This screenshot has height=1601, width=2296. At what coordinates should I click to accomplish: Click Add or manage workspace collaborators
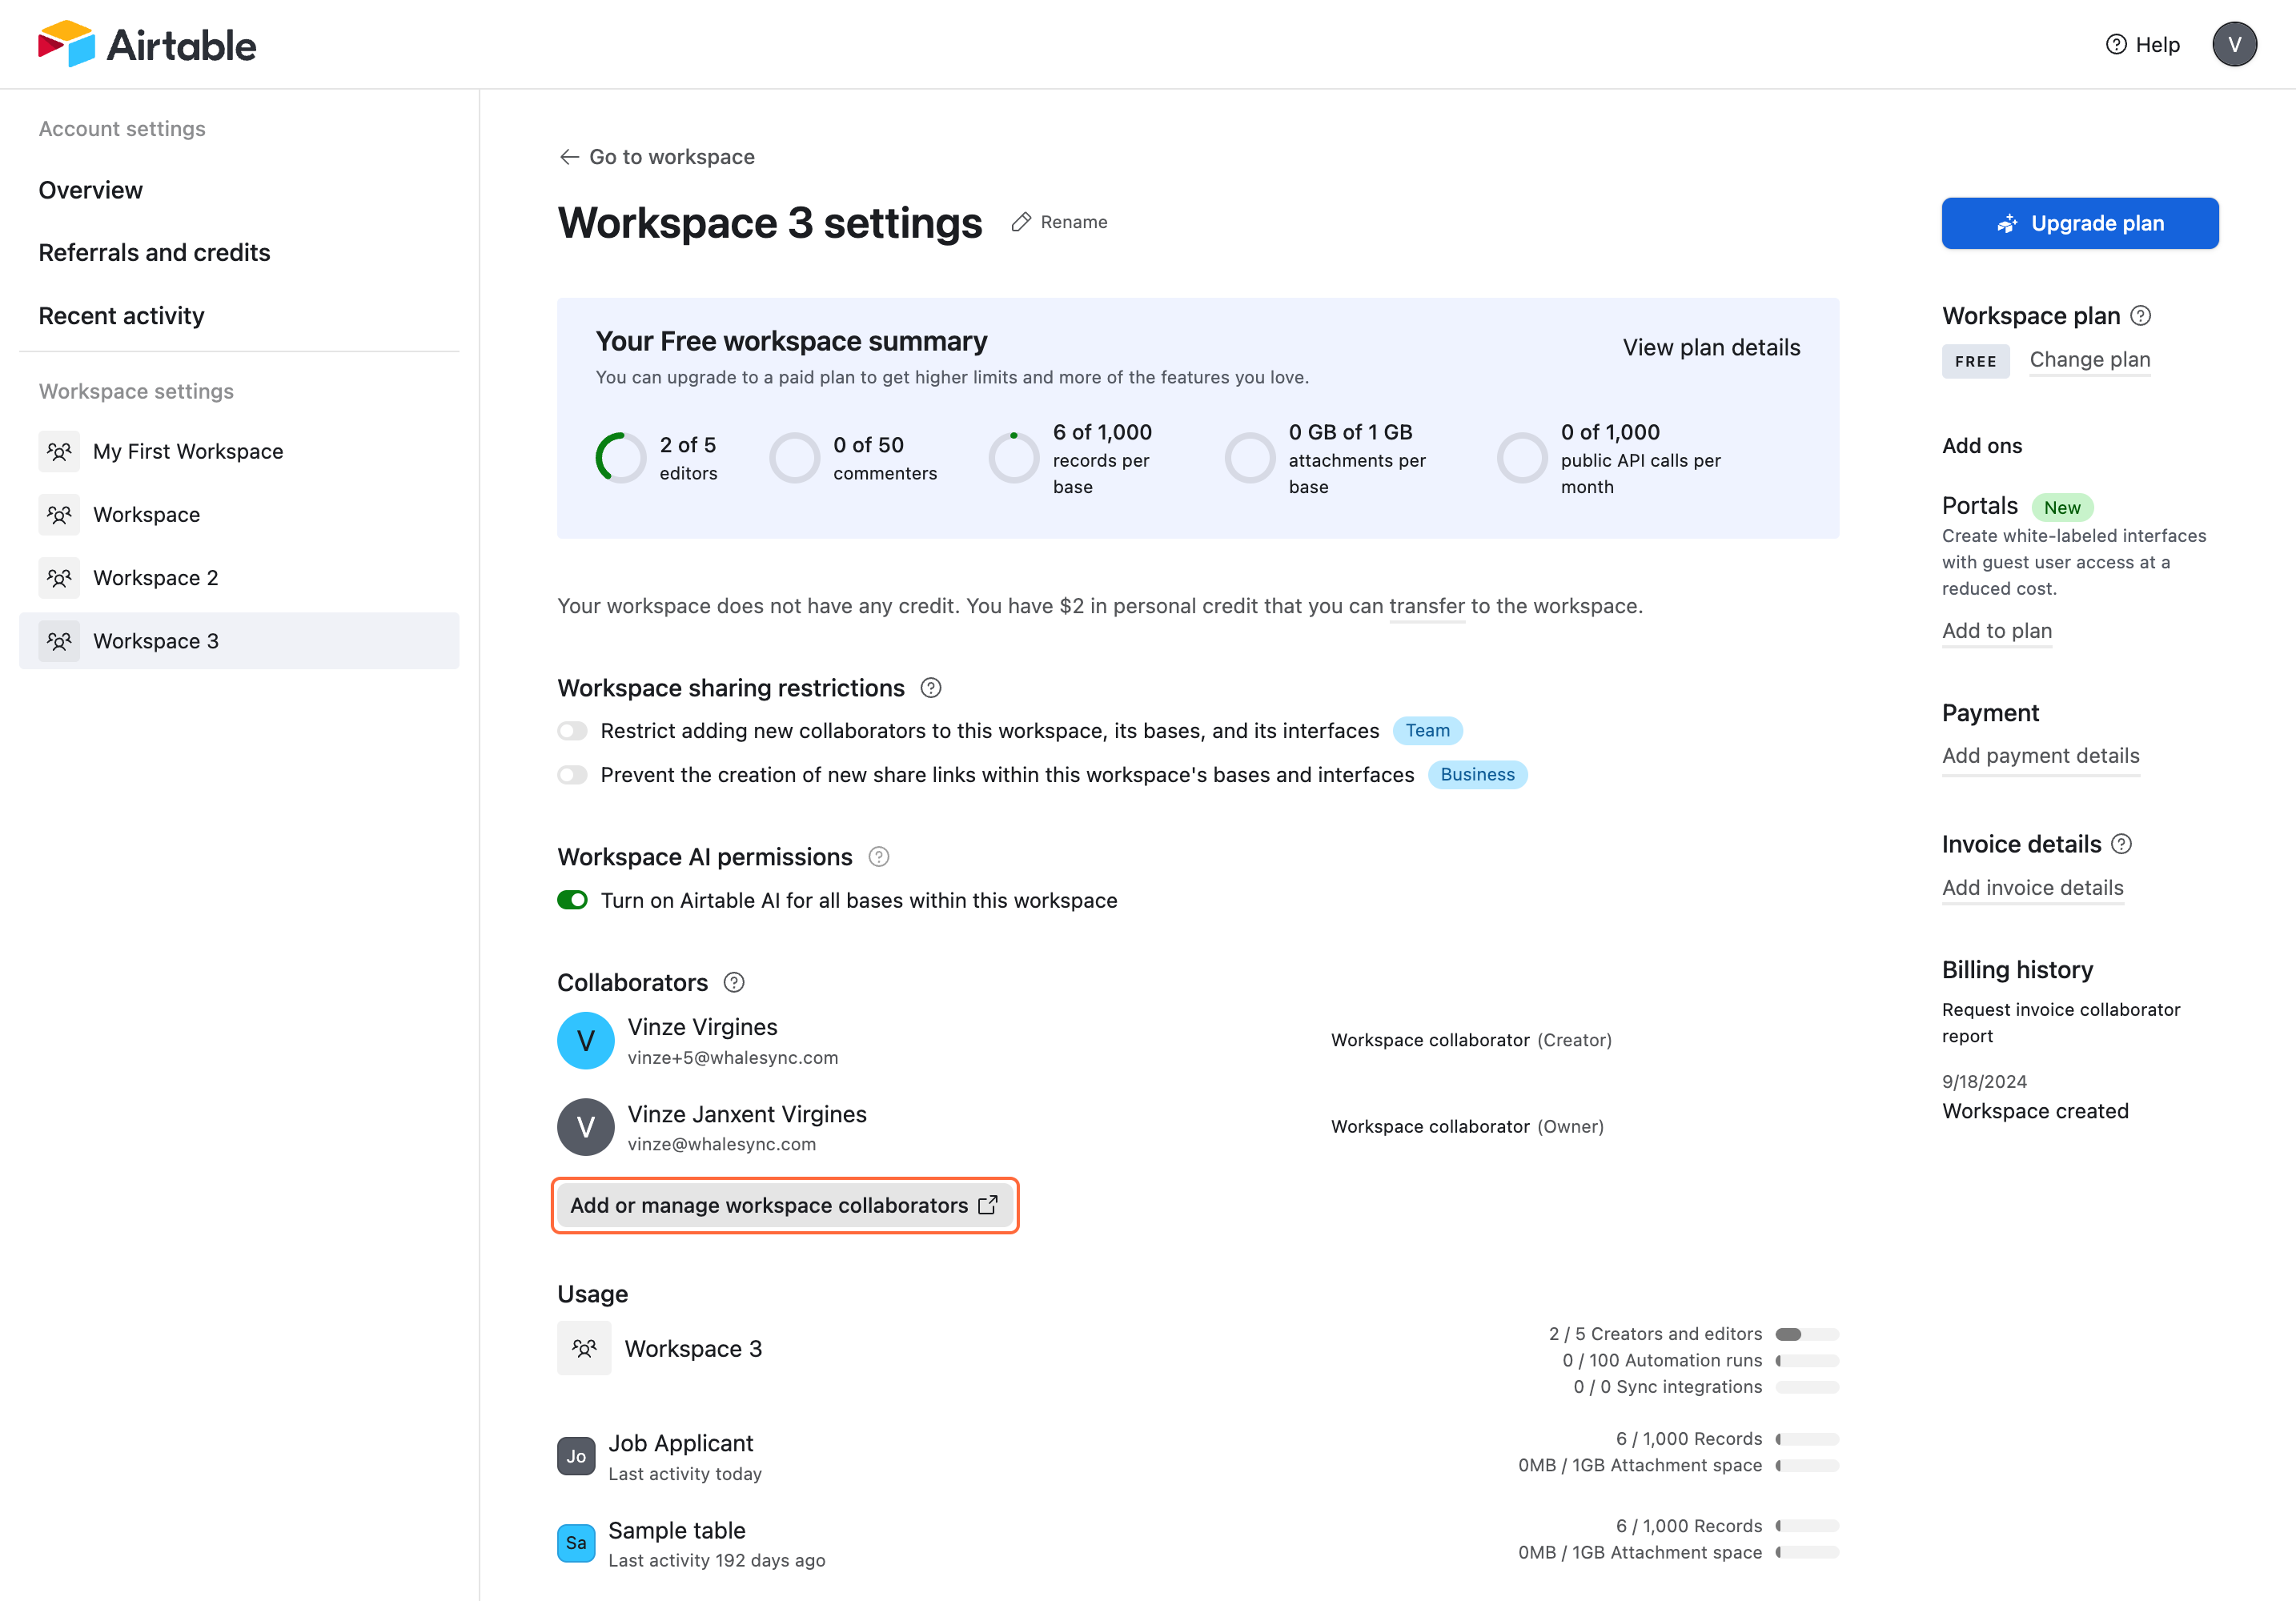pos(784,1205)
